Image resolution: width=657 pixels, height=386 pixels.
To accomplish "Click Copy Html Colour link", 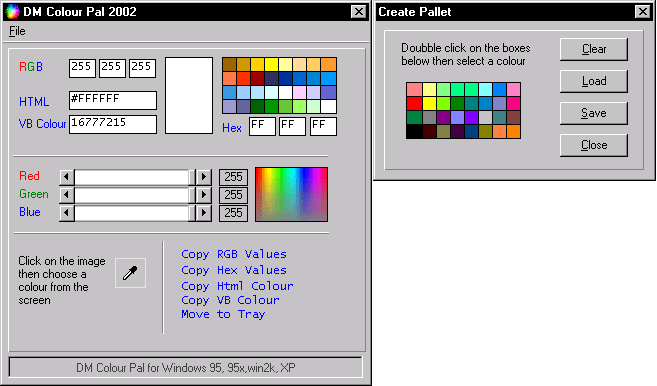I will [x=237, y=286].
